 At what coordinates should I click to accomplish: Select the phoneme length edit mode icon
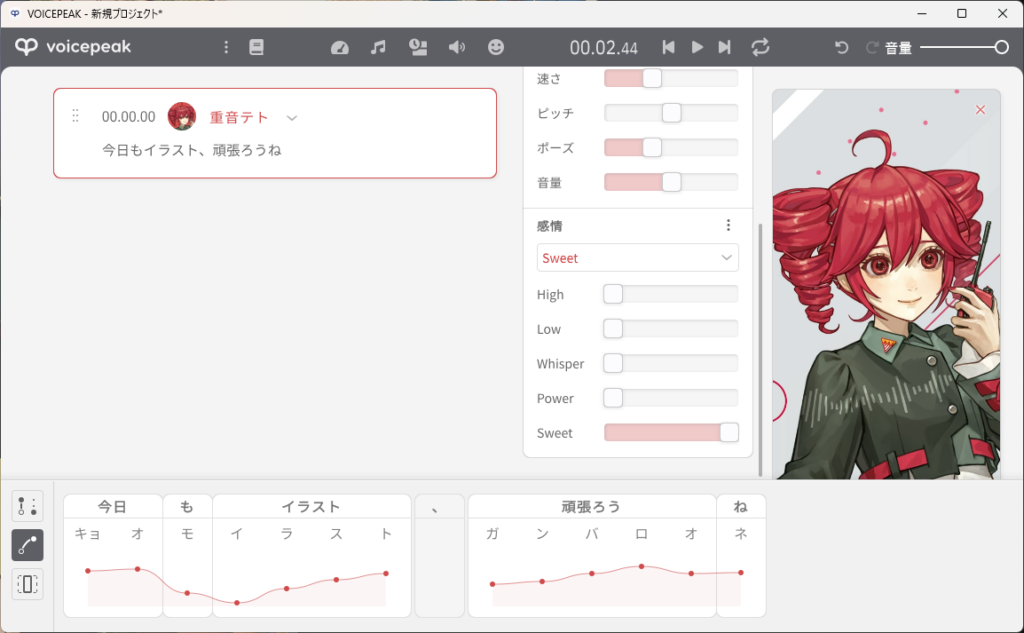(x=27, y=584)
